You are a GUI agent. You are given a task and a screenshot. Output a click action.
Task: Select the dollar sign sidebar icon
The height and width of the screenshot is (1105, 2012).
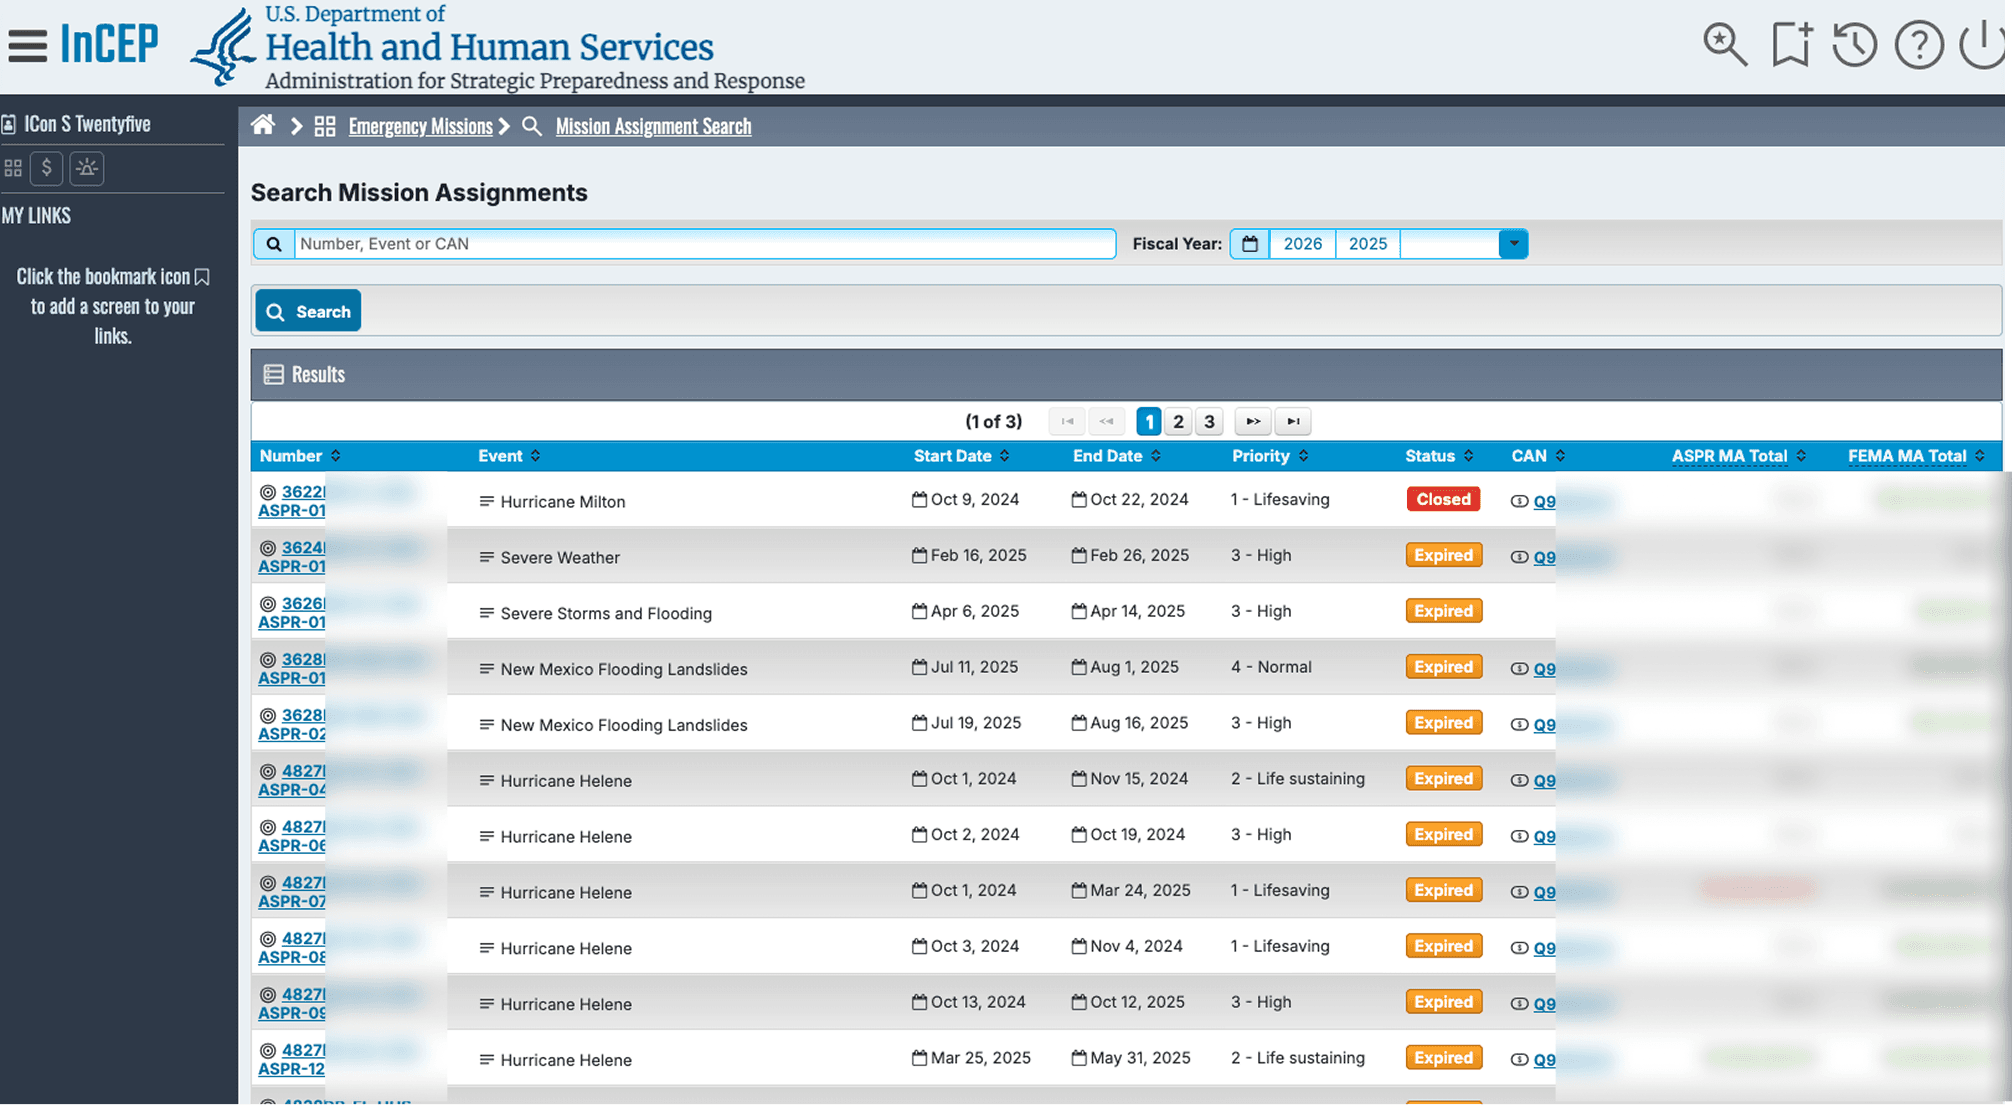pyautogui.click(x=47, y=168)
